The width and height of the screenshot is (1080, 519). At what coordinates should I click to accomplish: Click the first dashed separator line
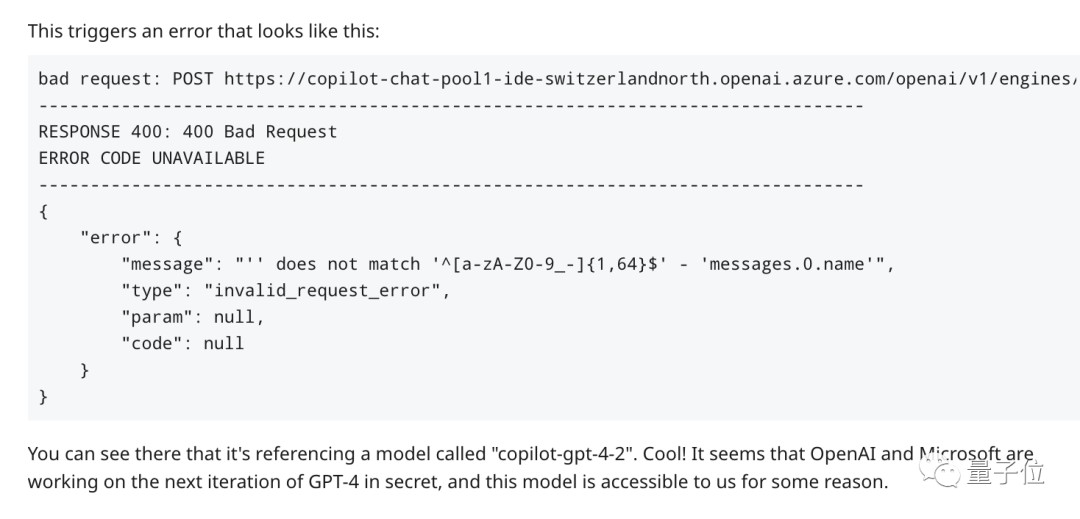pos(450,105)
